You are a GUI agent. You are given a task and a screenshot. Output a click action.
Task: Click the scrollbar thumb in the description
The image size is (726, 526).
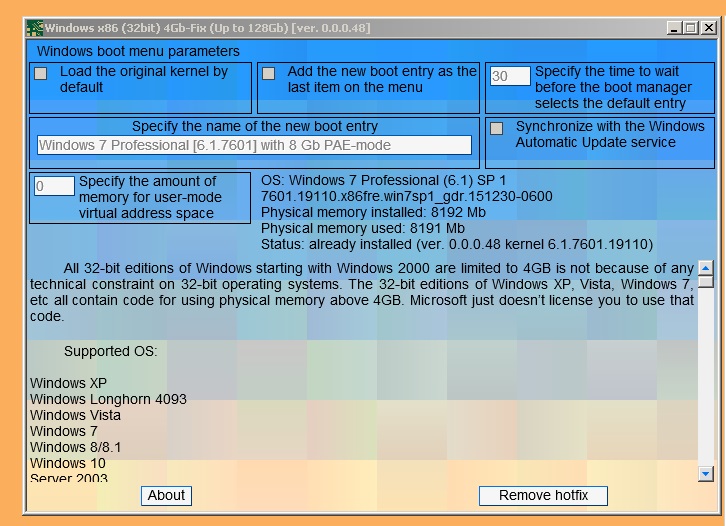pyautogui.click(x=706, y=282)
